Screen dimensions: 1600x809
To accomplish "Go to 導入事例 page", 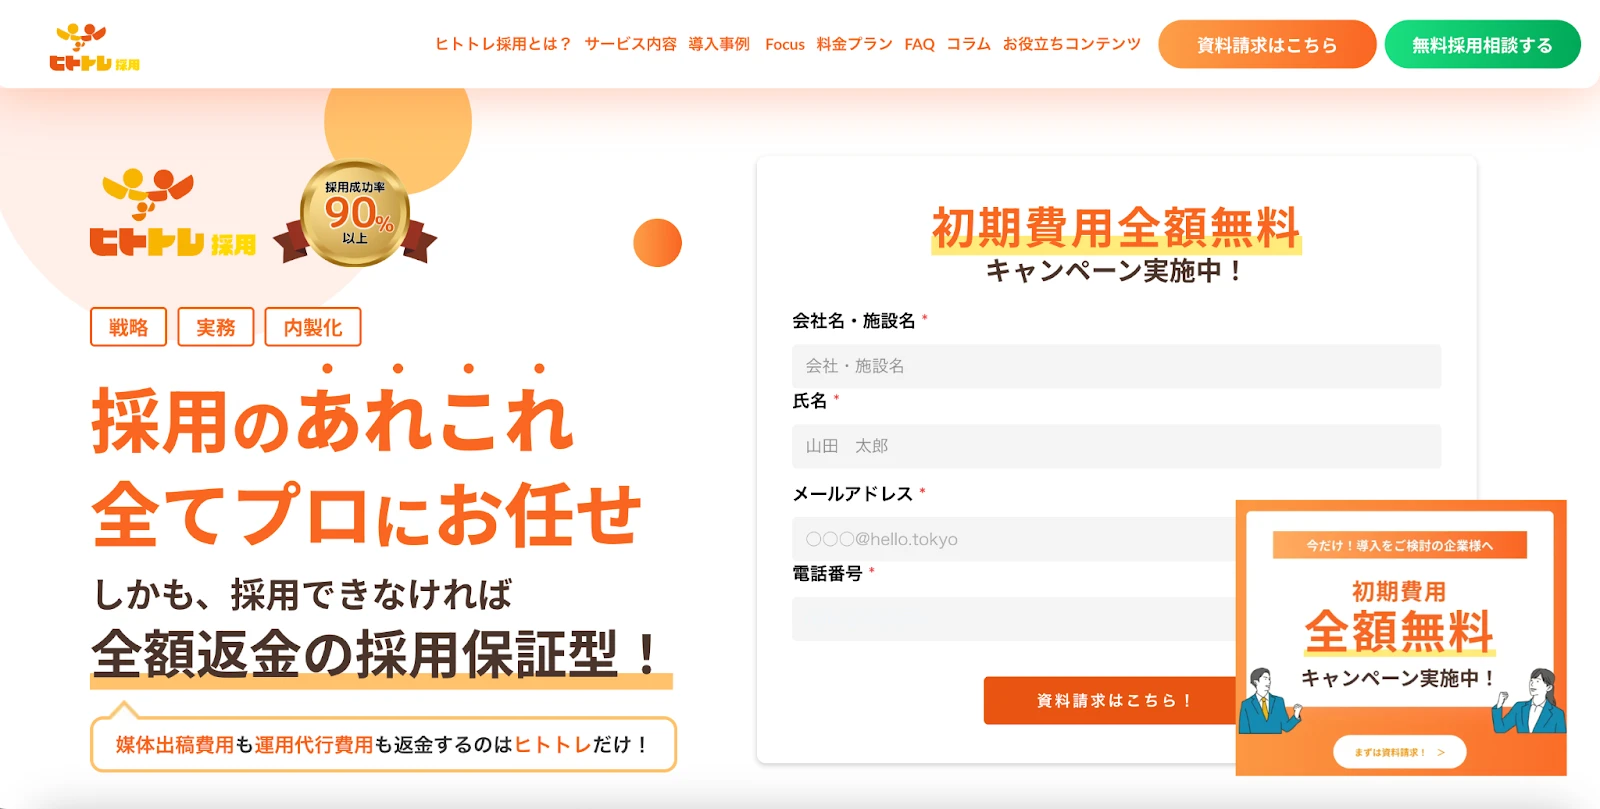I will 719,44.
